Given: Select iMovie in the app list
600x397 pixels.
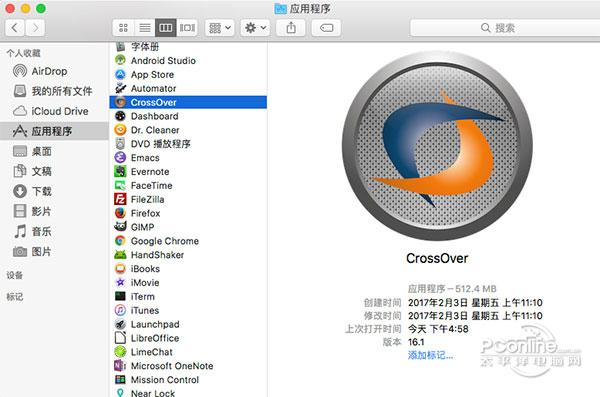Looking at the screenshot, I should tap(188, 283).
